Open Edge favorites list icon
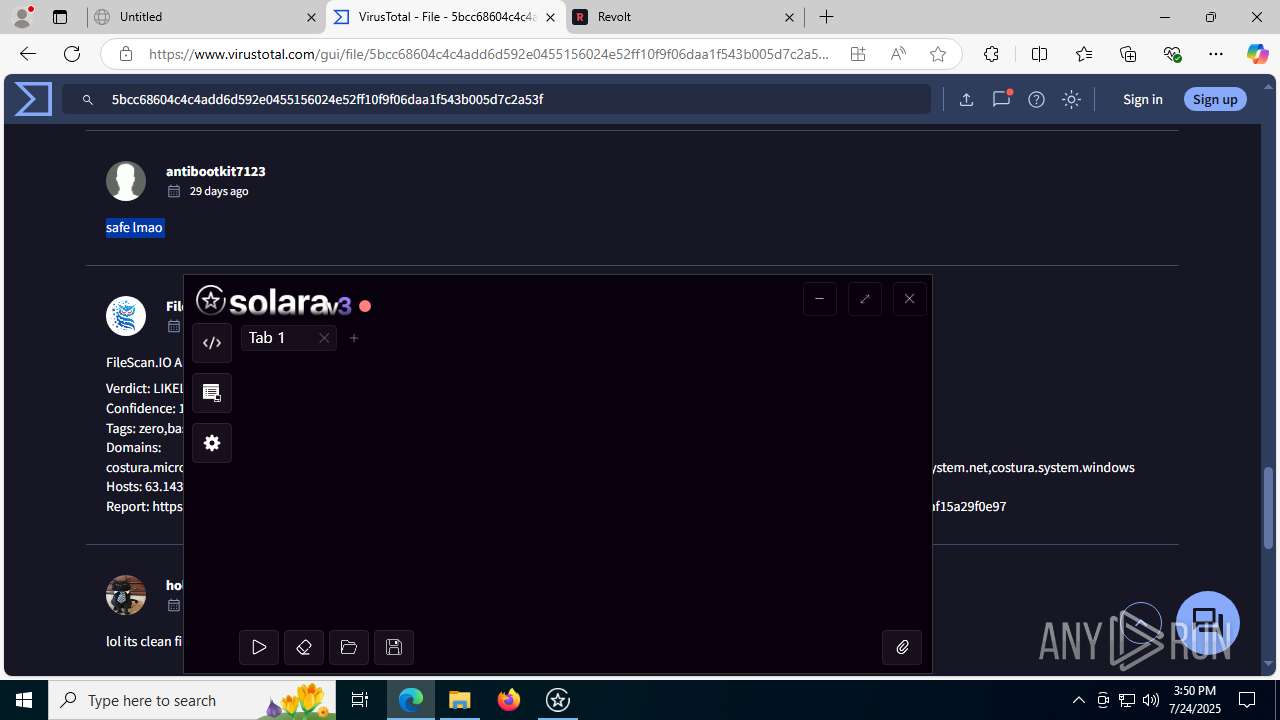 [1084, 54]
